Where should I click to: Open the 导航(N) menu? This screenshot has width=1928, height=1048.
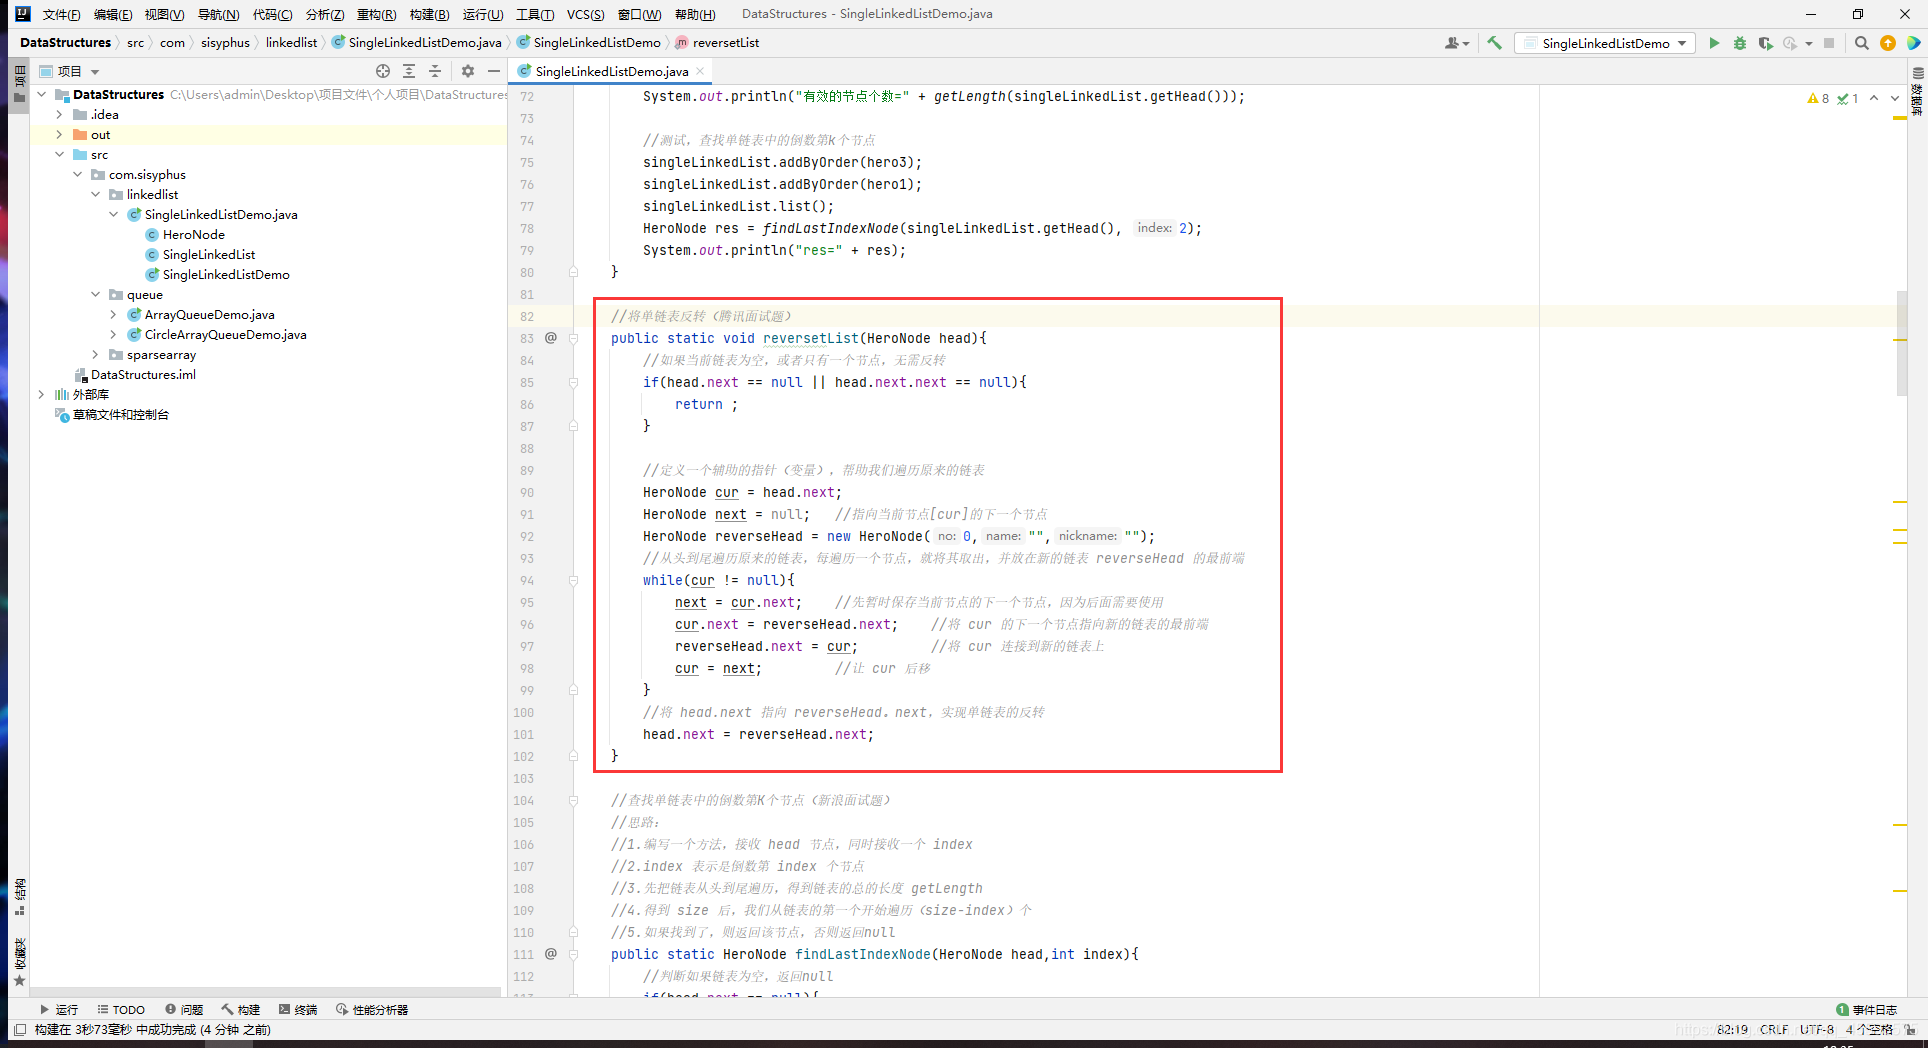[x=218, y=14]
